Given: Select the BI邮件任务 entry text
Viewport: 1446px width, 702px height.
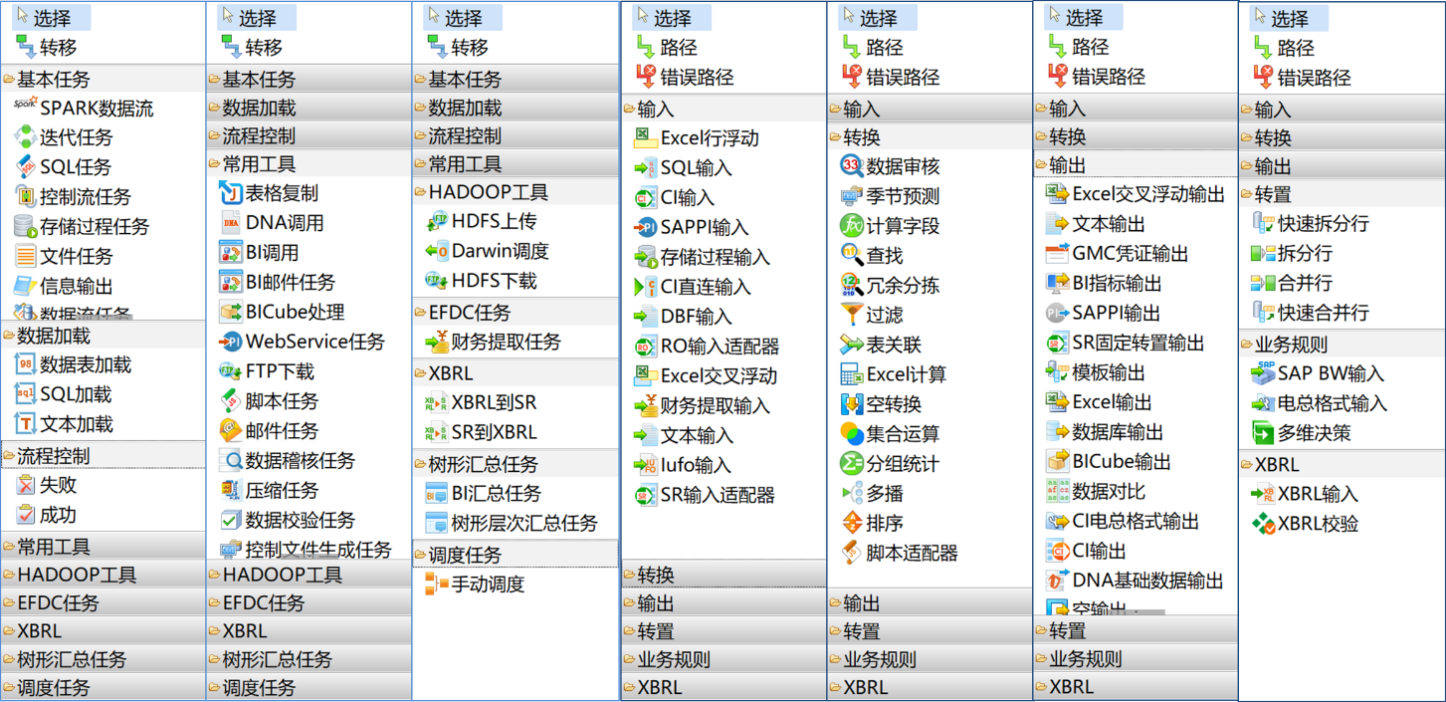Looking at the screenshot, I should tap(291, 282).
